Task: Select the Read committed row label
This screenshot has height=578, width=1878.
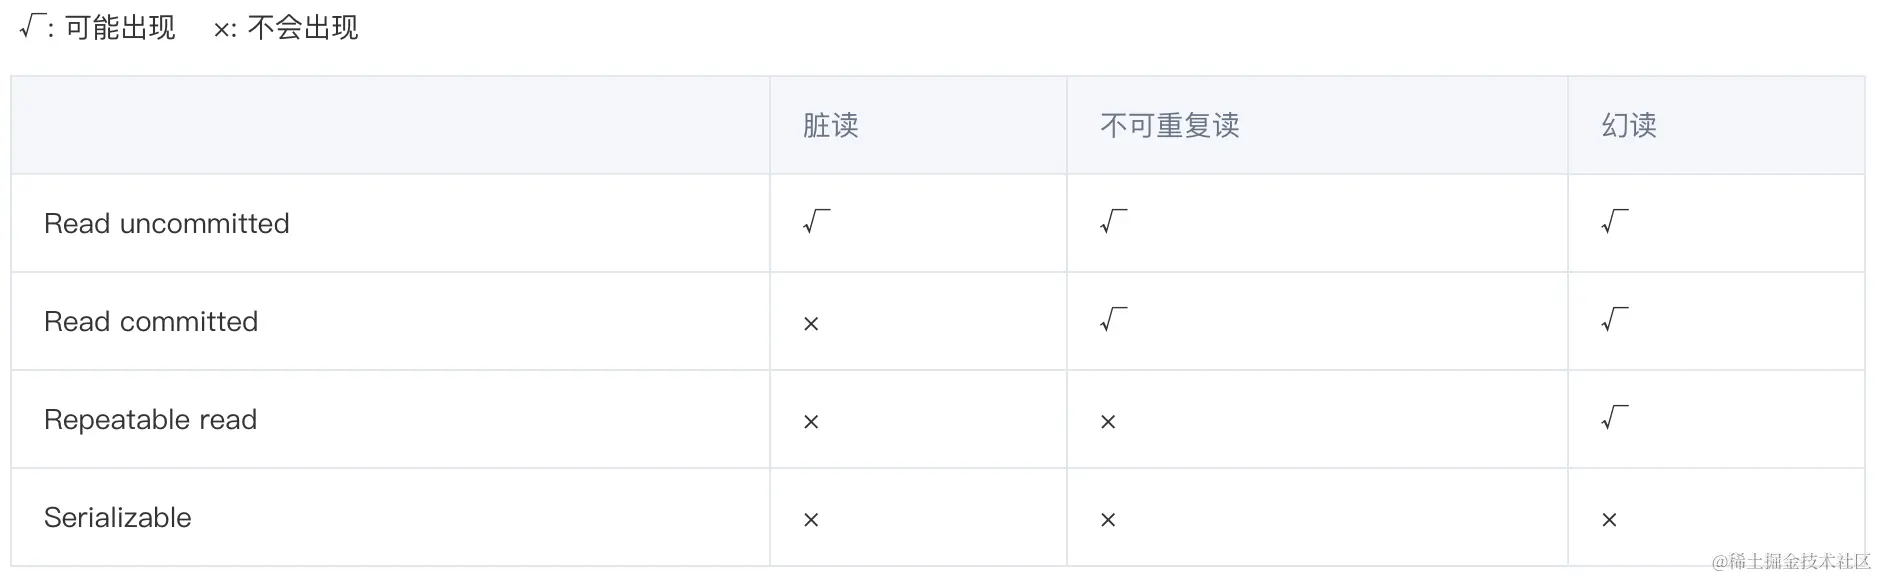Action: point(151,321)
